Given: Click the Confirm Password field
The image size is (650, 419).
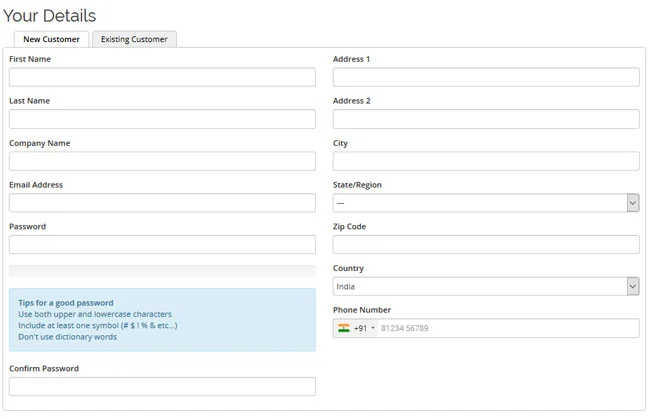Looking at the screenshot, I should click(162, 386).
